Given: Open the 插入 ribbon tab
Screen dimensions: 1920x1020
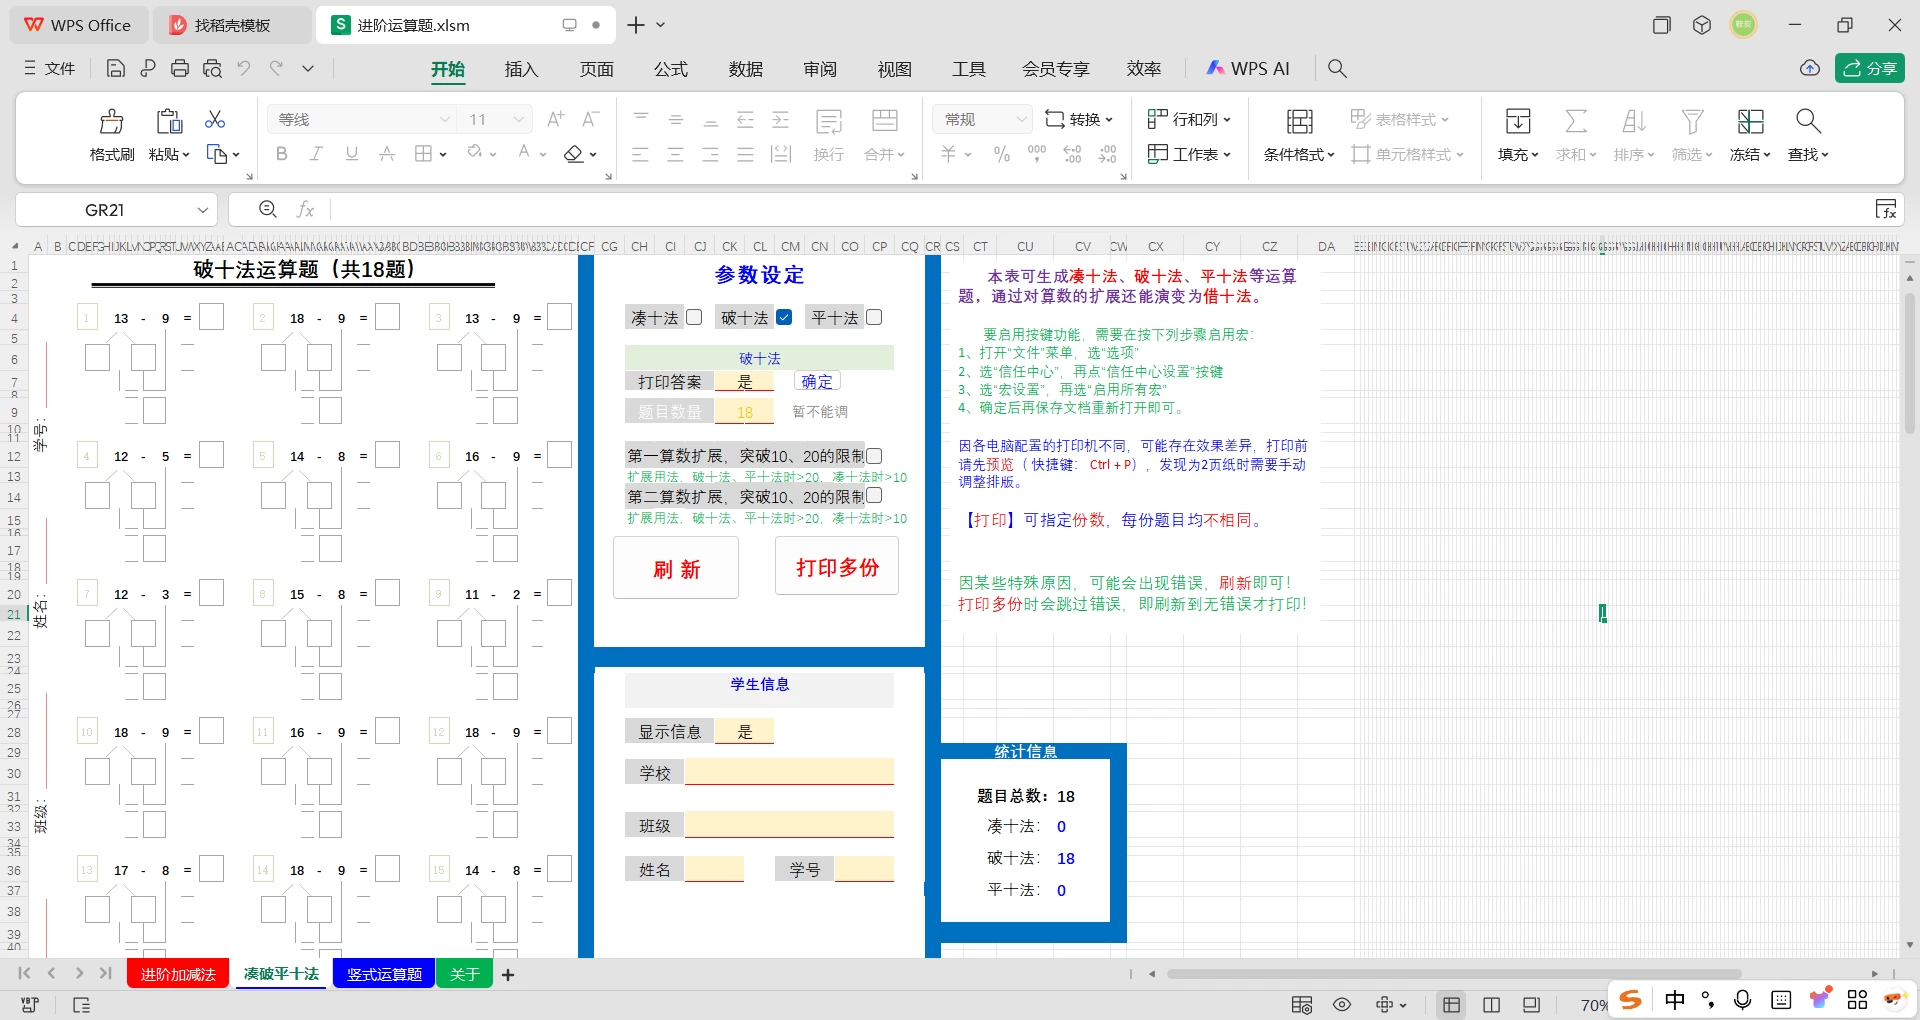Looking at the screenshot, I should [521, 69].
